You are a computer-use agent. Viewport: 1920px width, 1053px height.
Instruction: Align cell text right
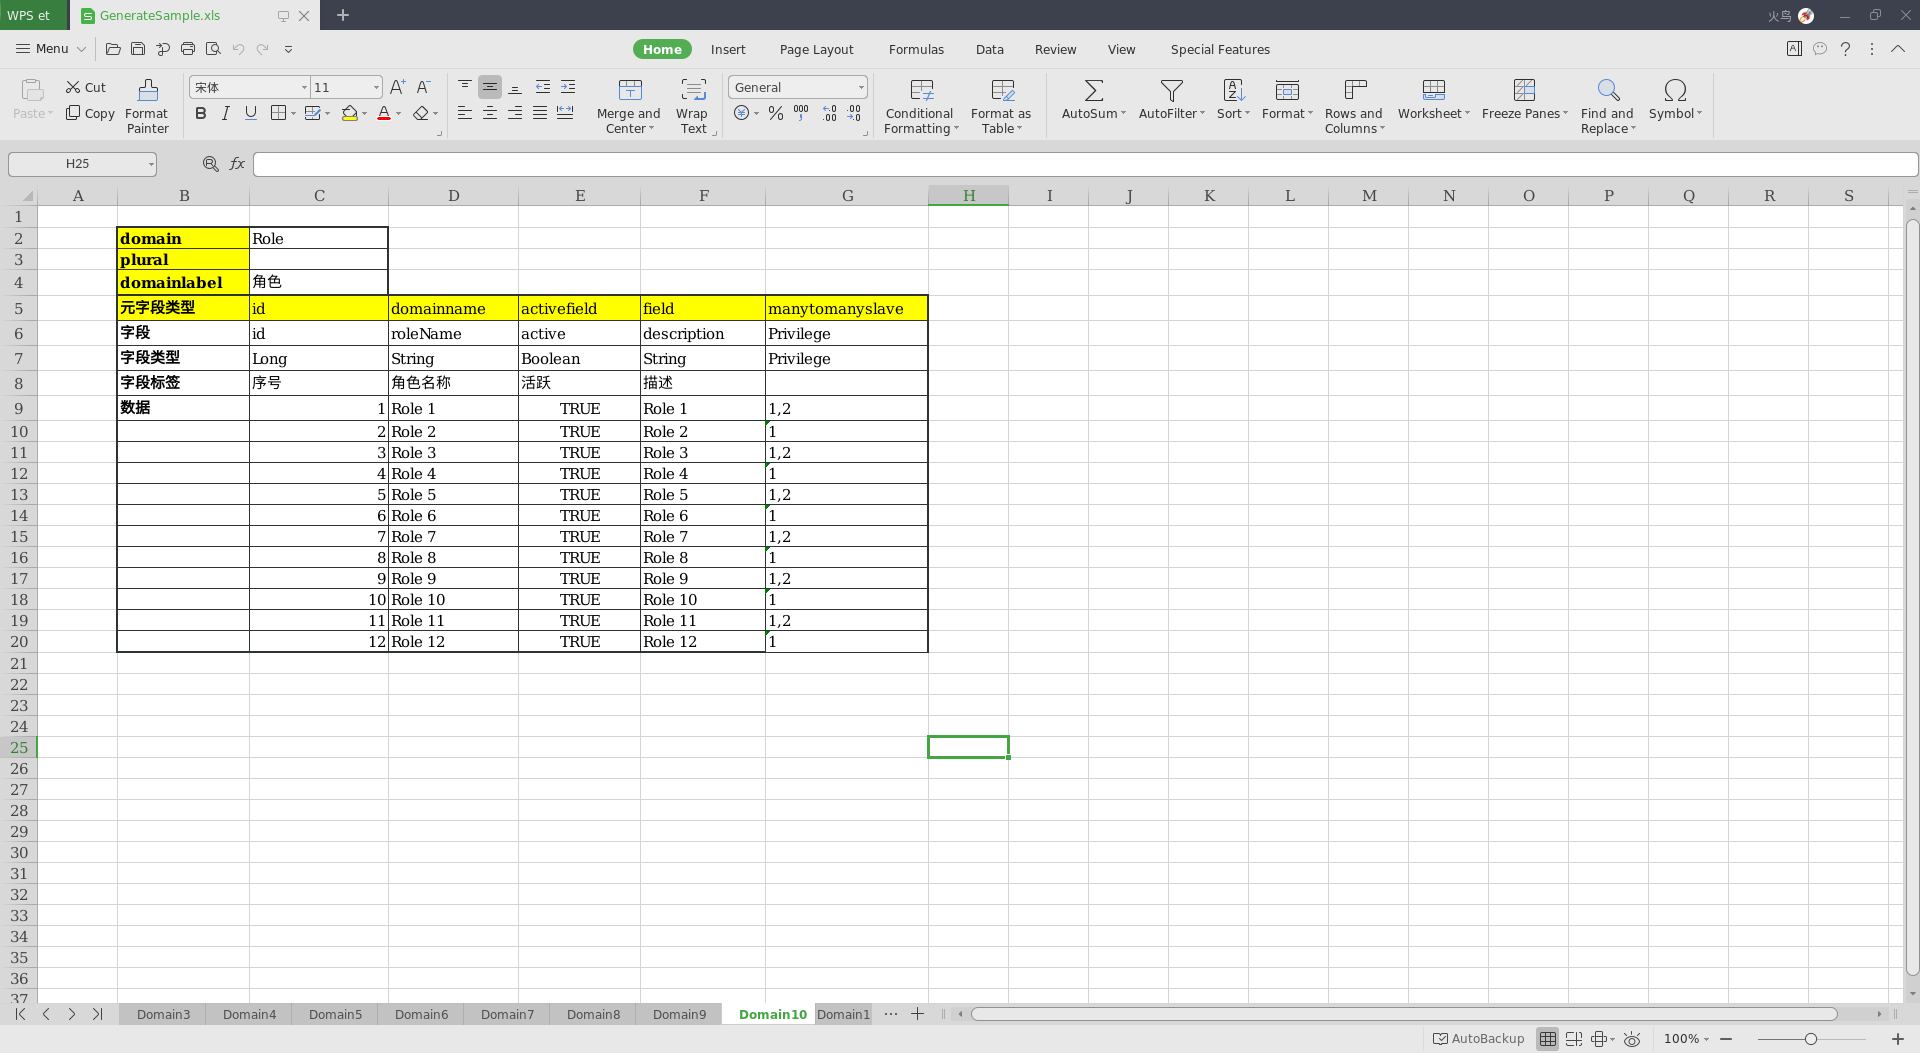click(x=515, y=113)
